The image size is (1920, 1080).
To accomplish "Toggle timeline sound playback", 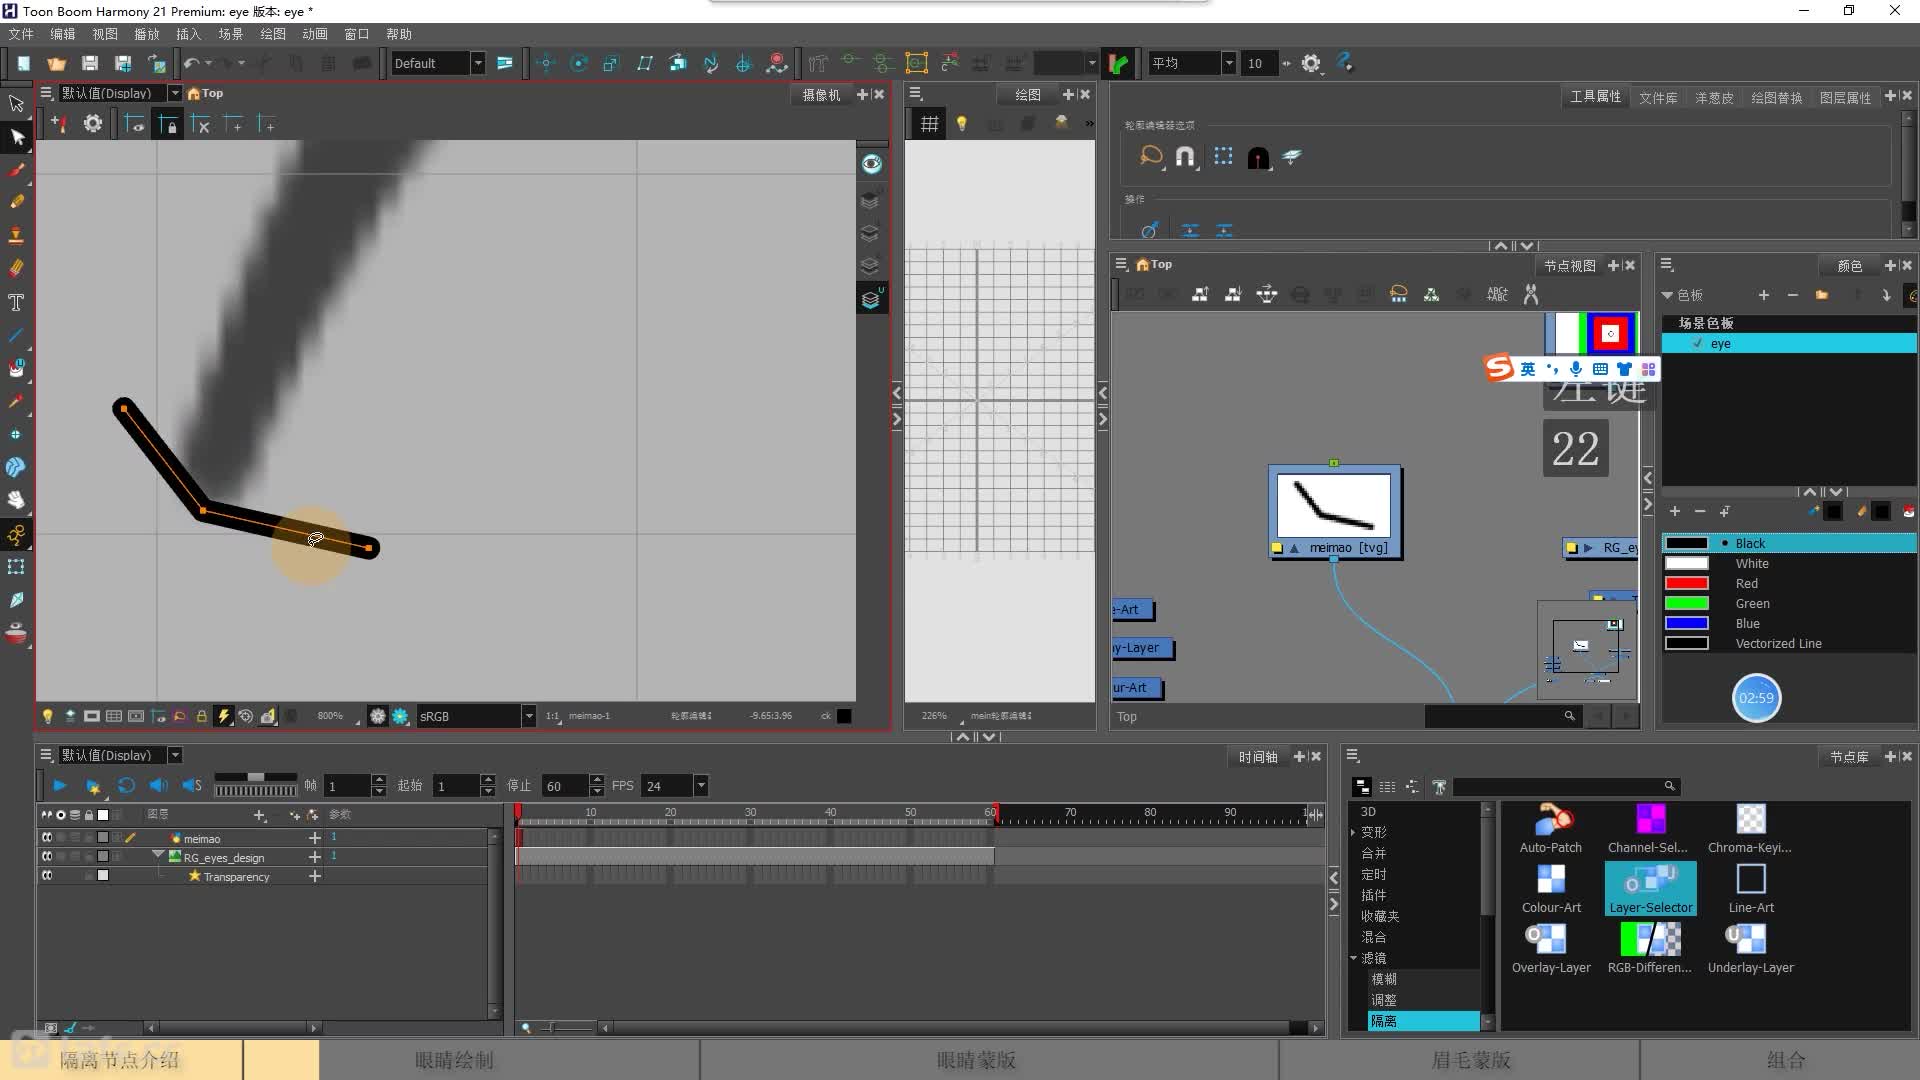I will point(158,786).
